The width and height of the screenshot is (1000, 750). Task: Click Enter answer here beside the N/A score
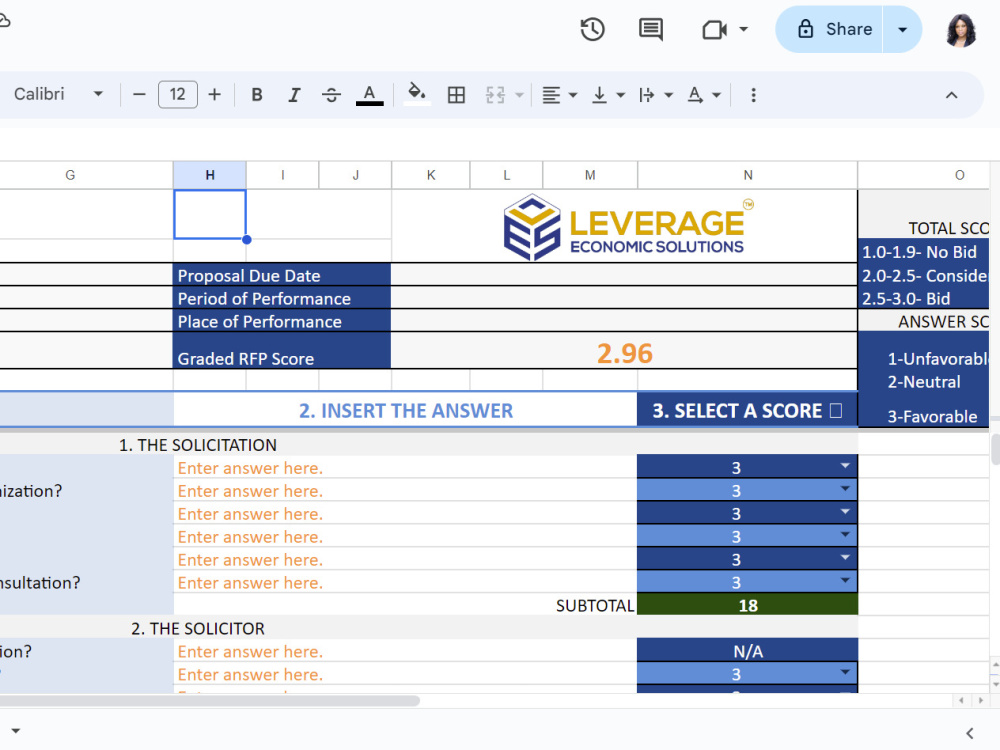point(405,651)
